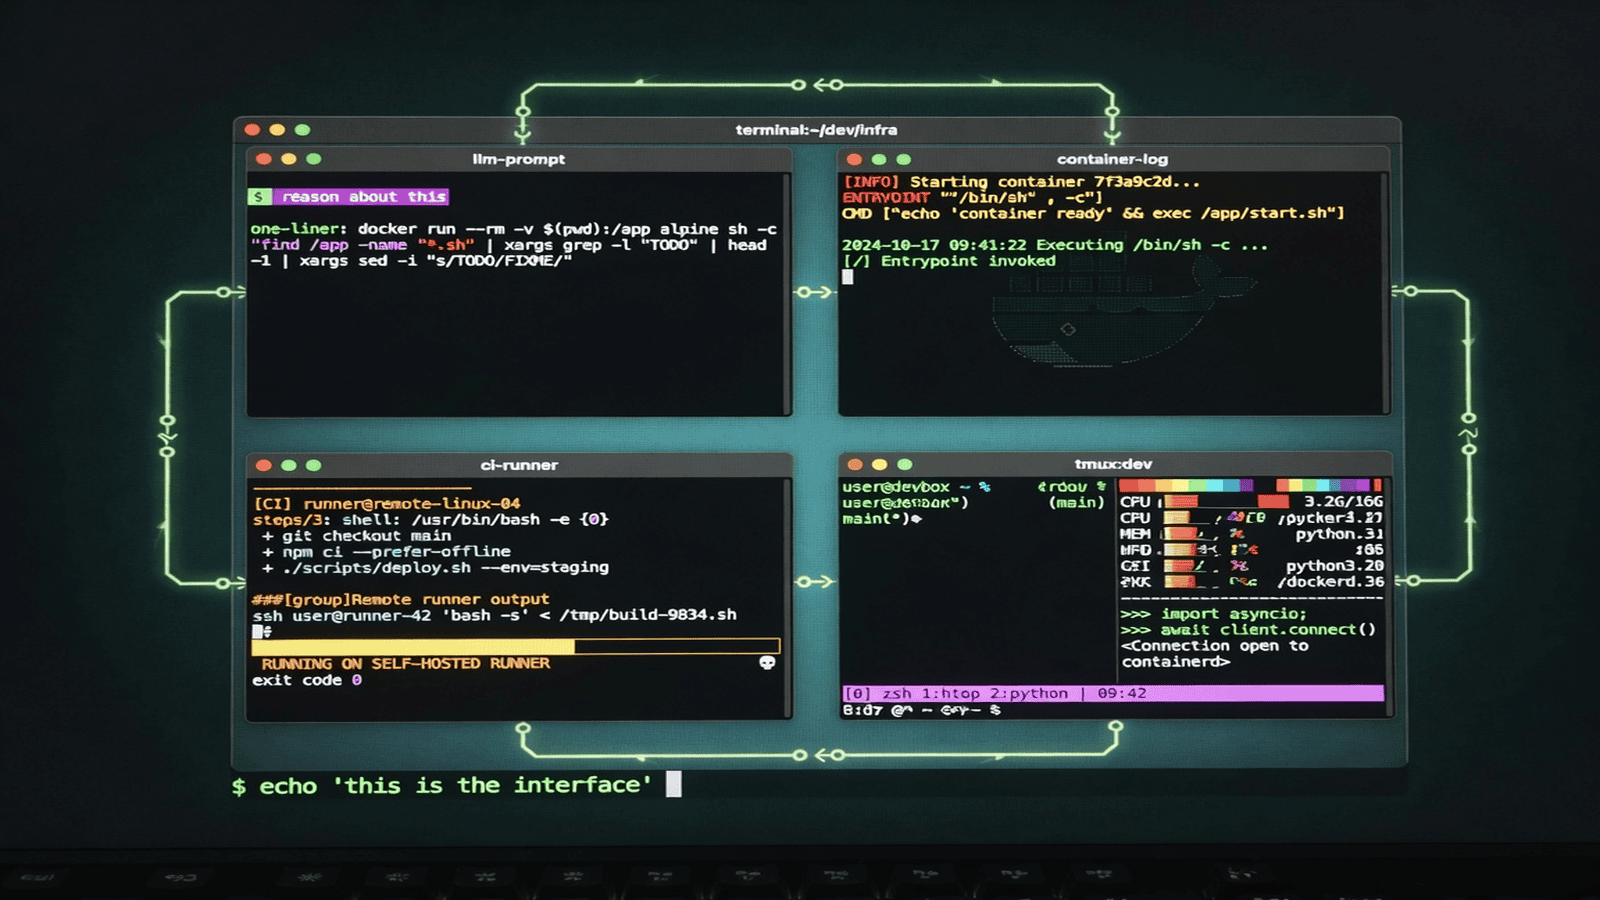Select the 1:htop tab in tmux status bar
This screenshot has width=1600, height=900.
click(950, 693)
